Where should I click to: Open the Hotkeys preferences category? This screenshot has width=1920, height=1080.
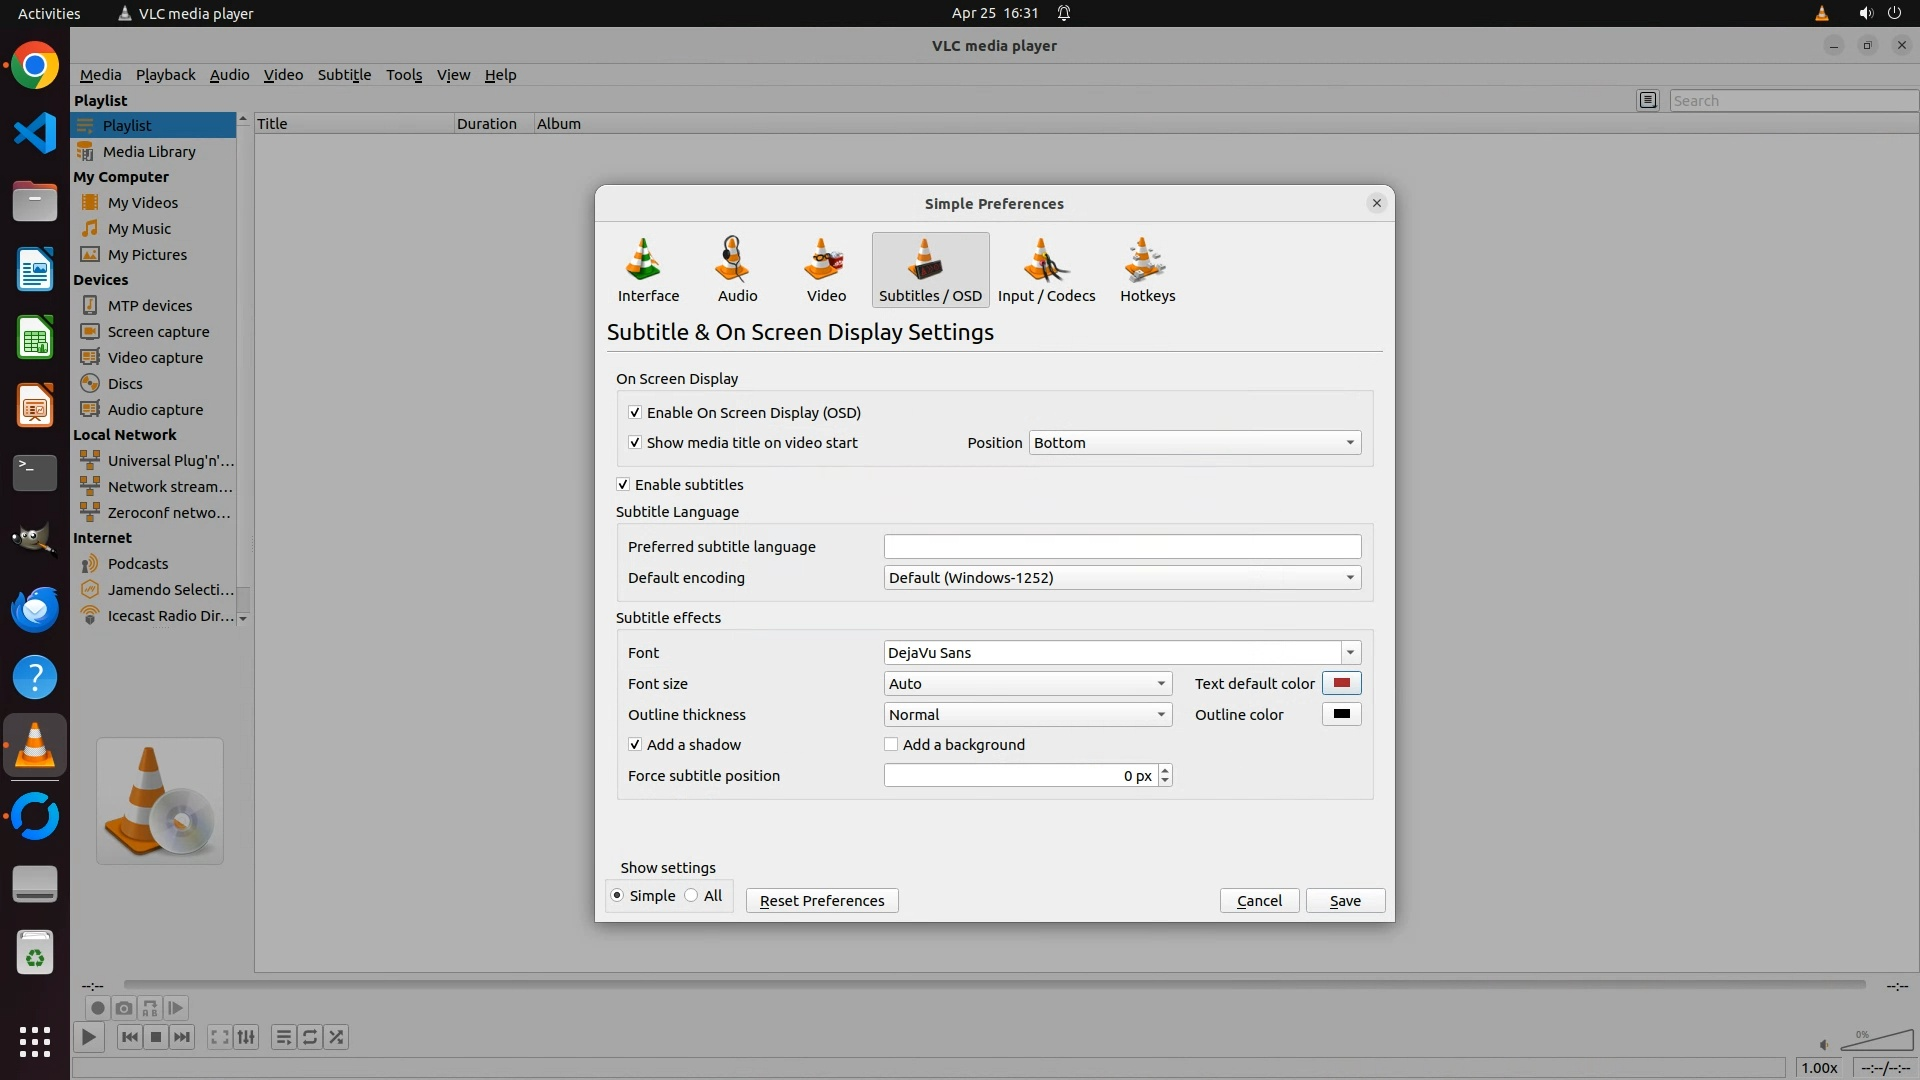coord(1147,269)
